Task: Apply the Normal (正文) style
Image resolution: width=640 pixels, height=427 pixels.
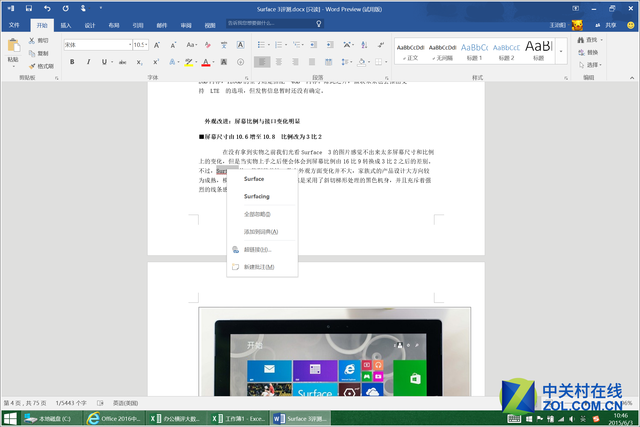Action: 411,51
